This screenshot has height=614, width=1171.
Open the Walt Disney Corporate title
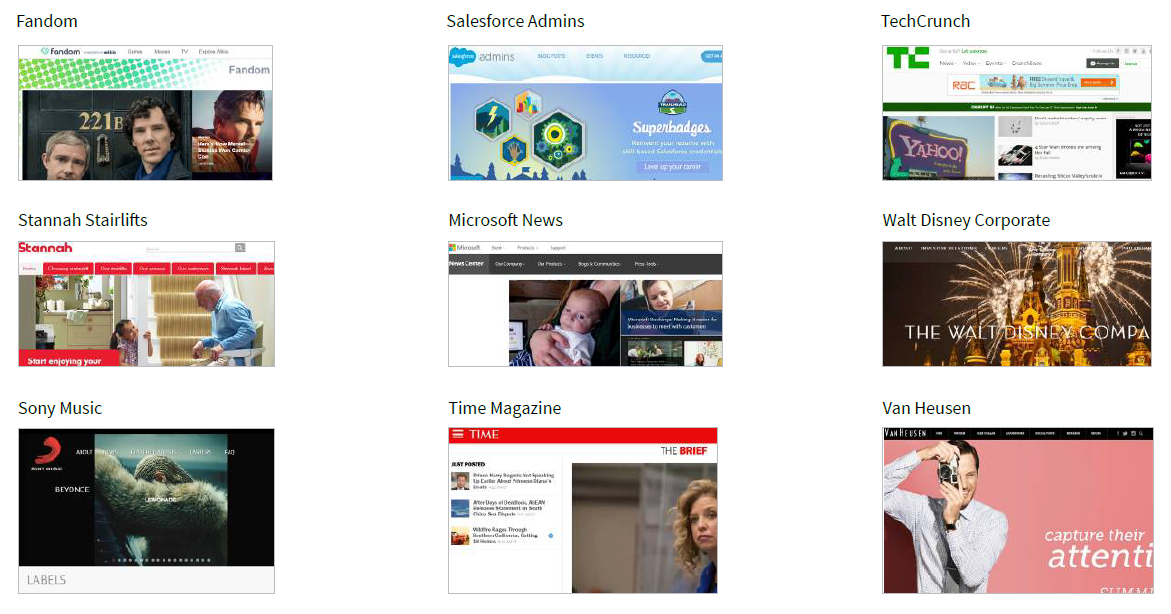click(966, 220)
